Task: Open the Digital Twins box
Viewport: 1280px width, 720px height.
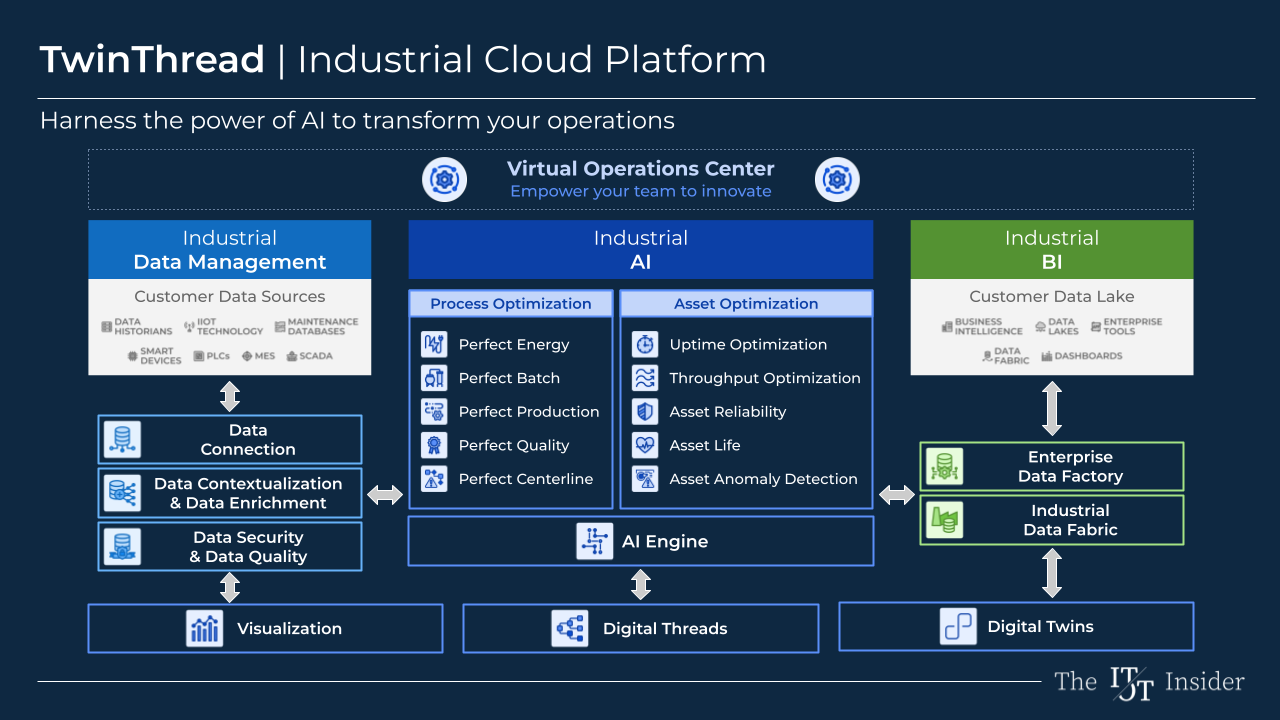Action: point(1016,626)
